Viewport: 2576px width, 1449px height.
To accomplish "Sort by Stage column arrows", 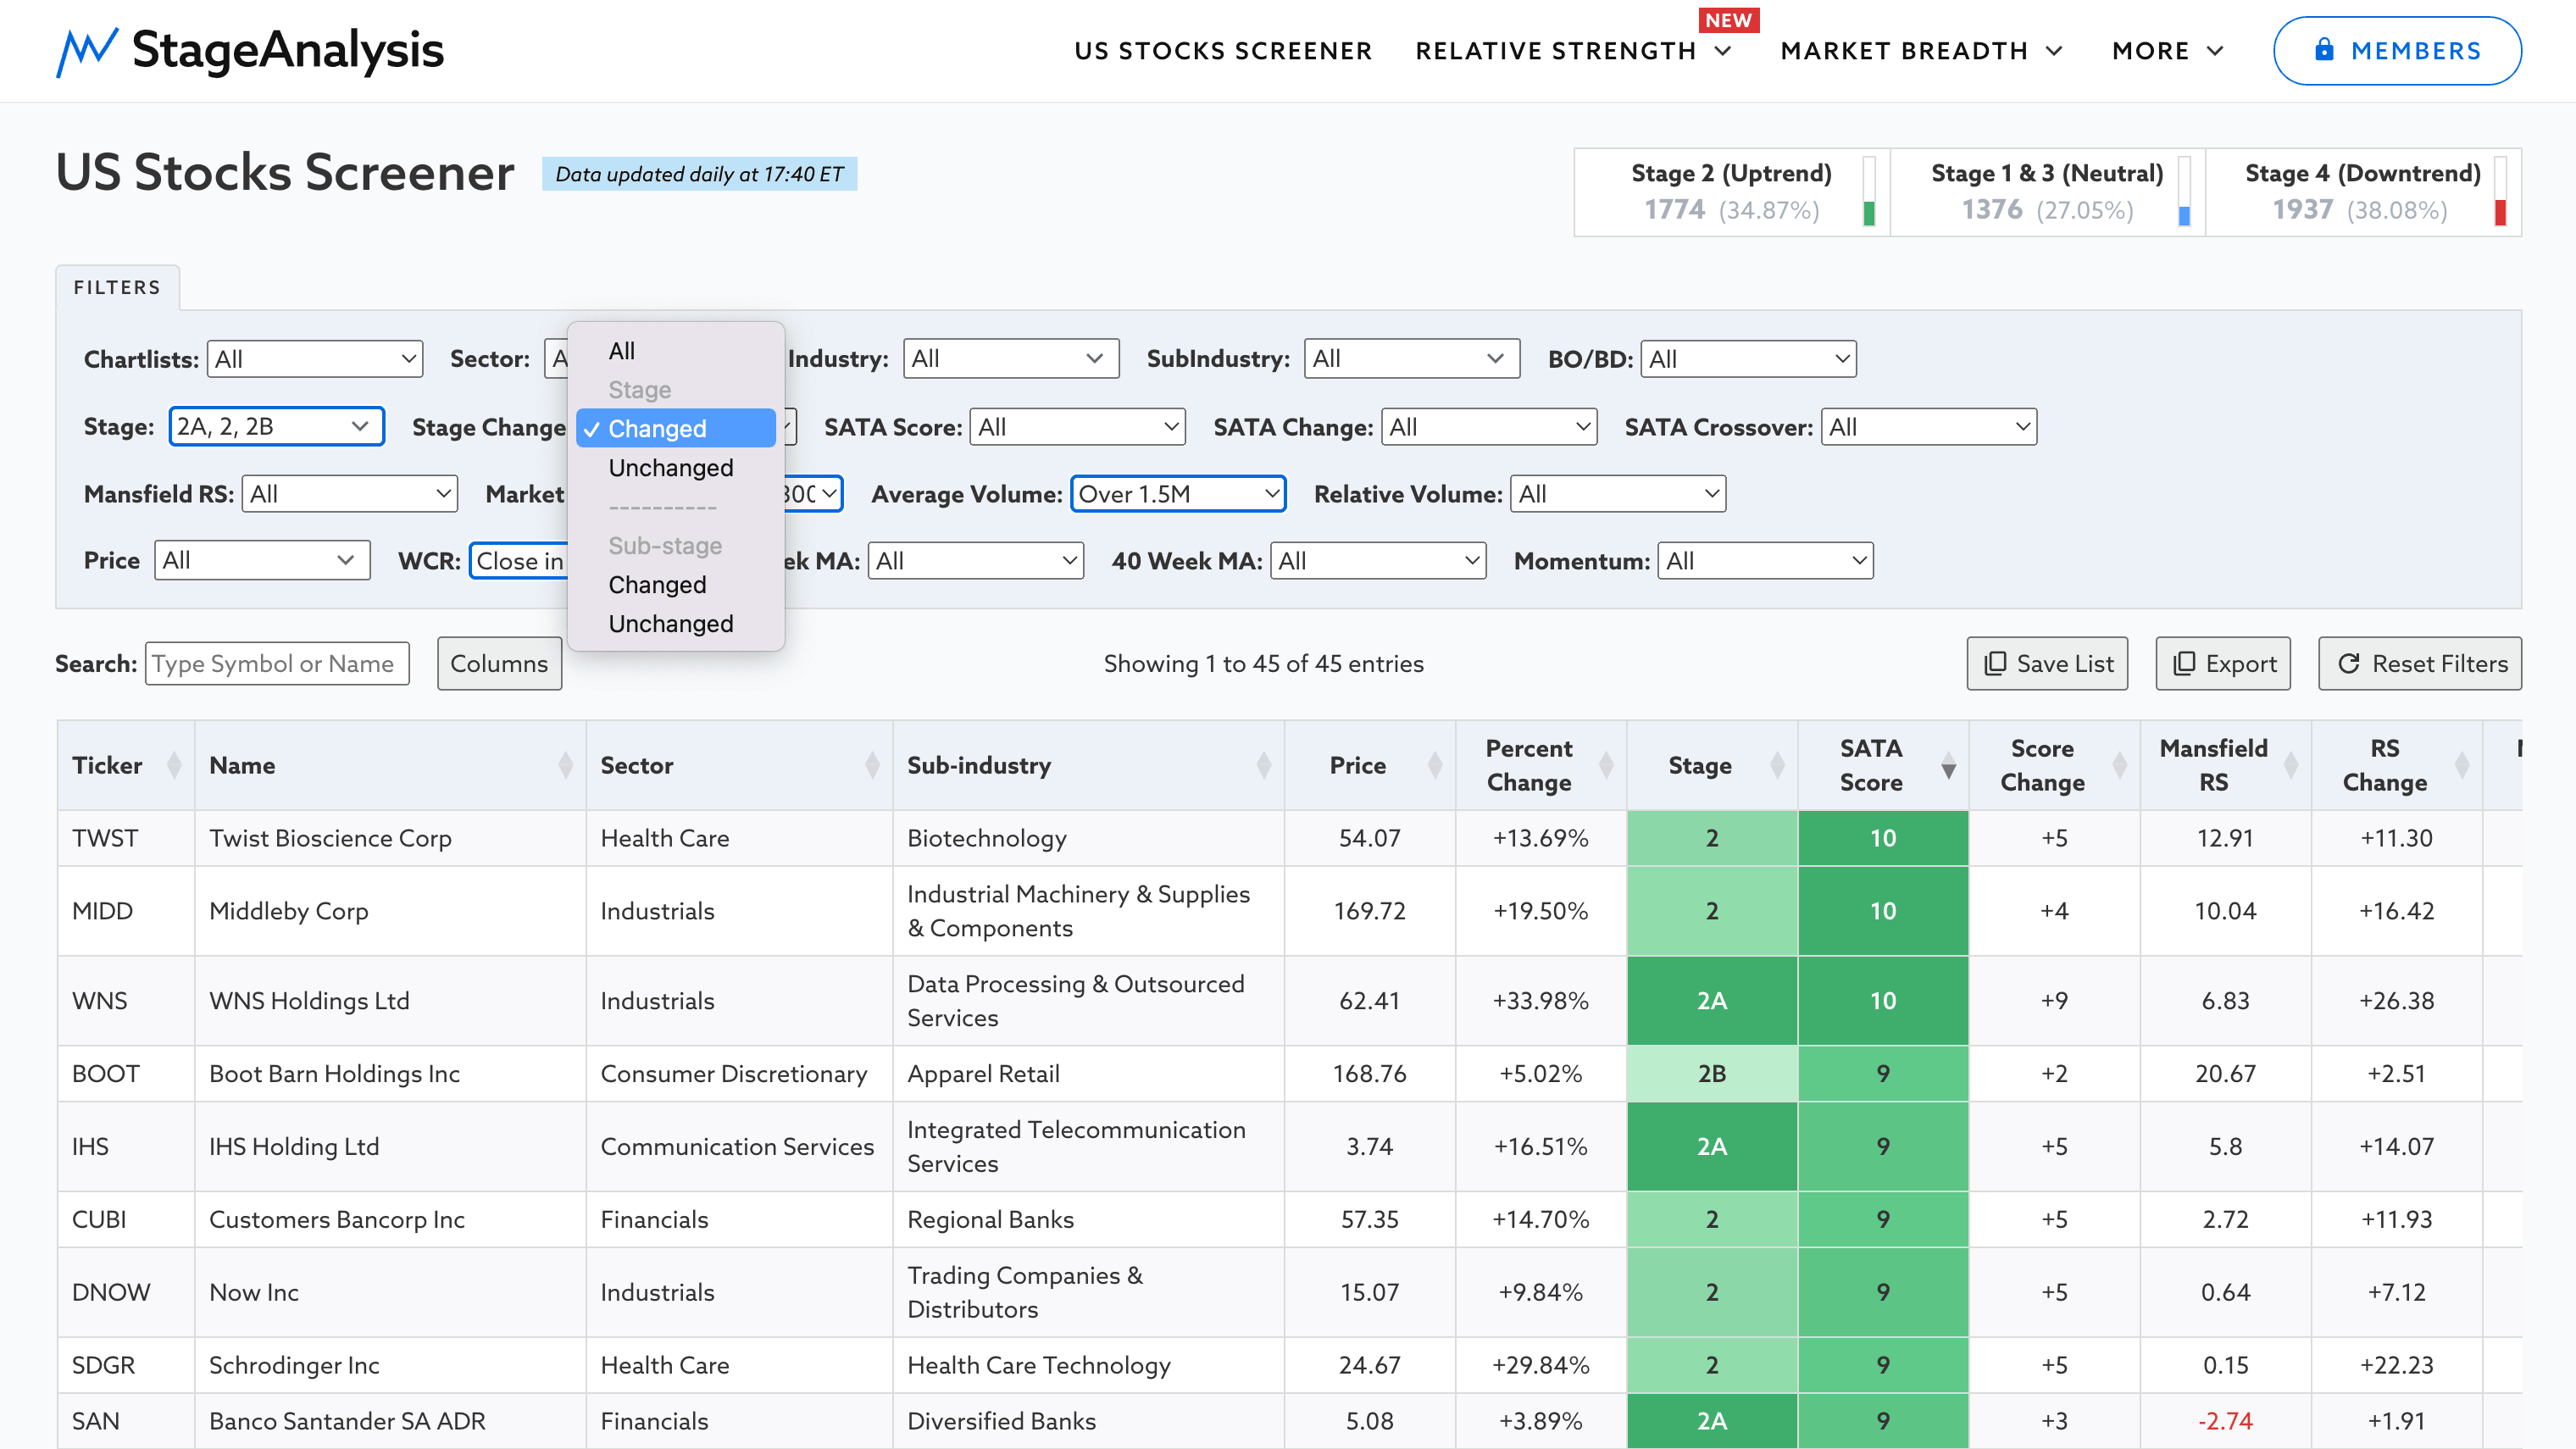I will pyautogui.click(x=1777, y=765).
